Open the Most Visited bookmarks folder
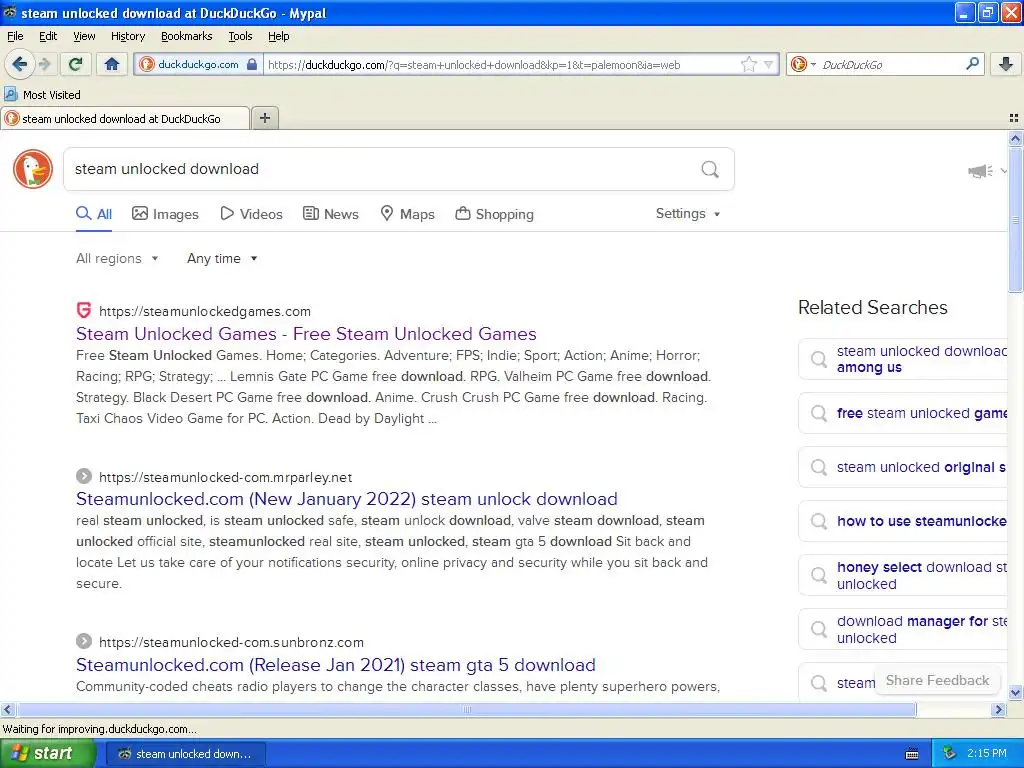This screenshot has width=1024, height=768. coord(43,95)
